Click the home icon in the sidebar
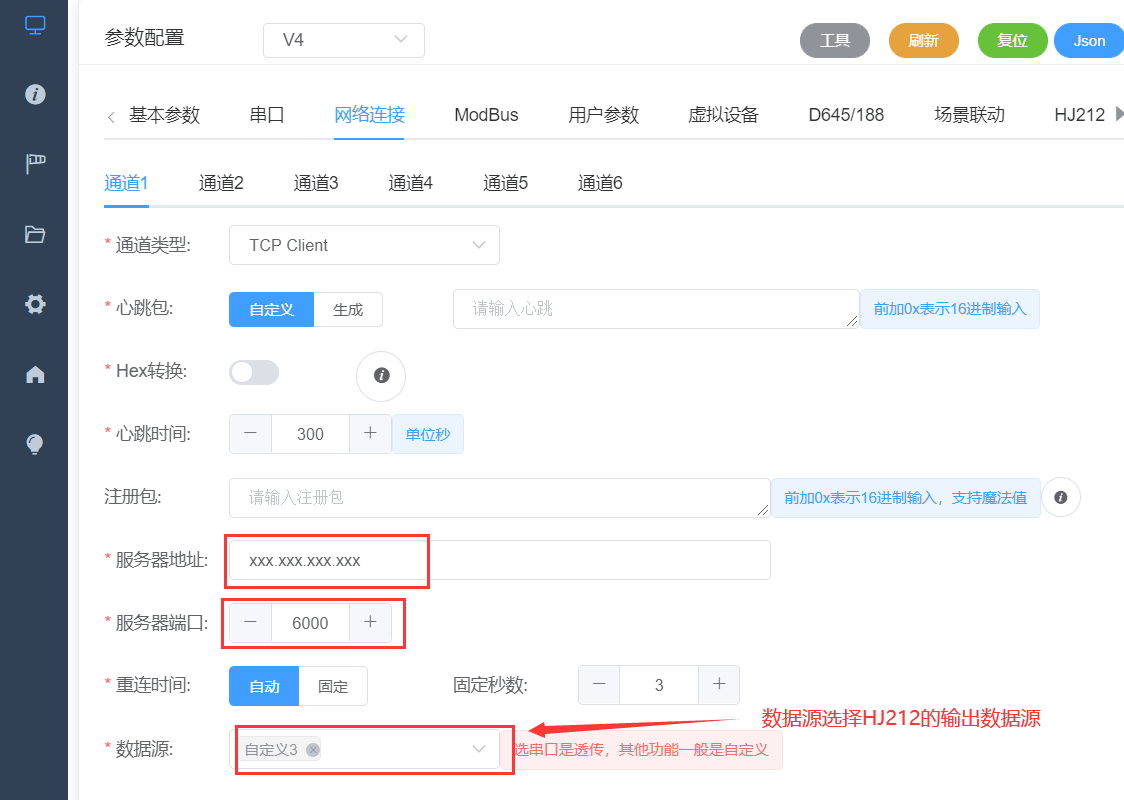1124x800 pixels. (x=33, y=374)
